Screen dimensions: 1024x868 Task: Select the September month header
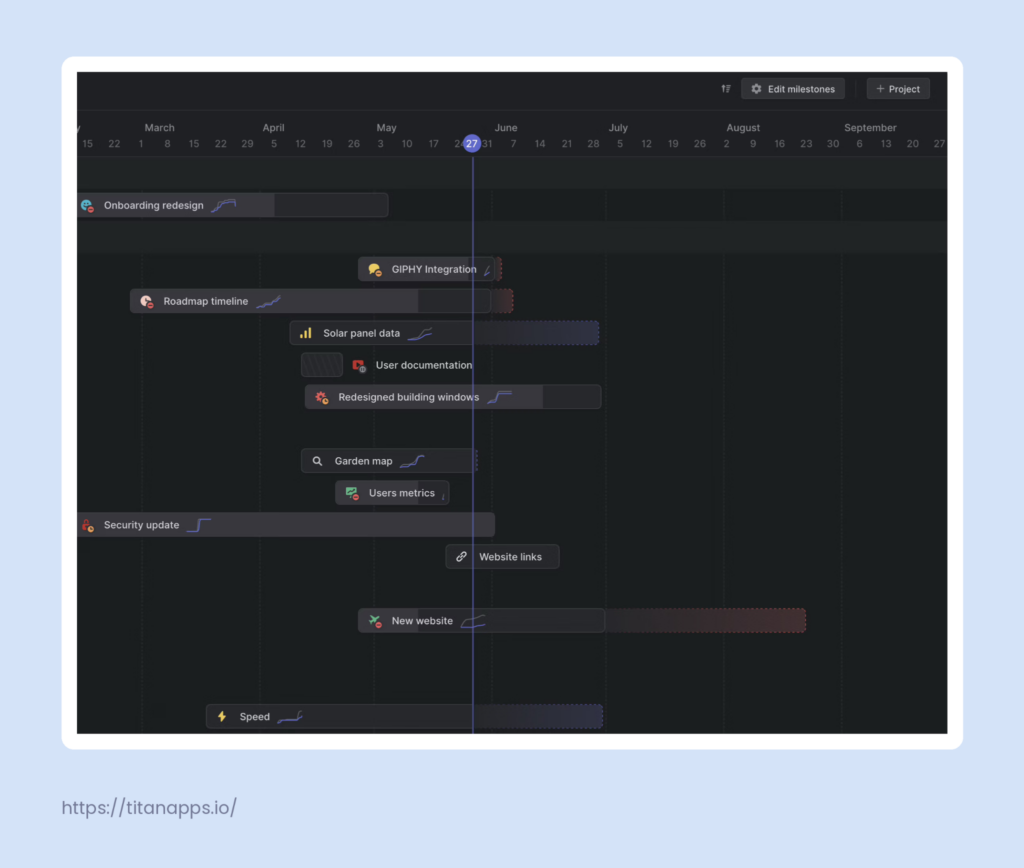(x=870, y=127)
